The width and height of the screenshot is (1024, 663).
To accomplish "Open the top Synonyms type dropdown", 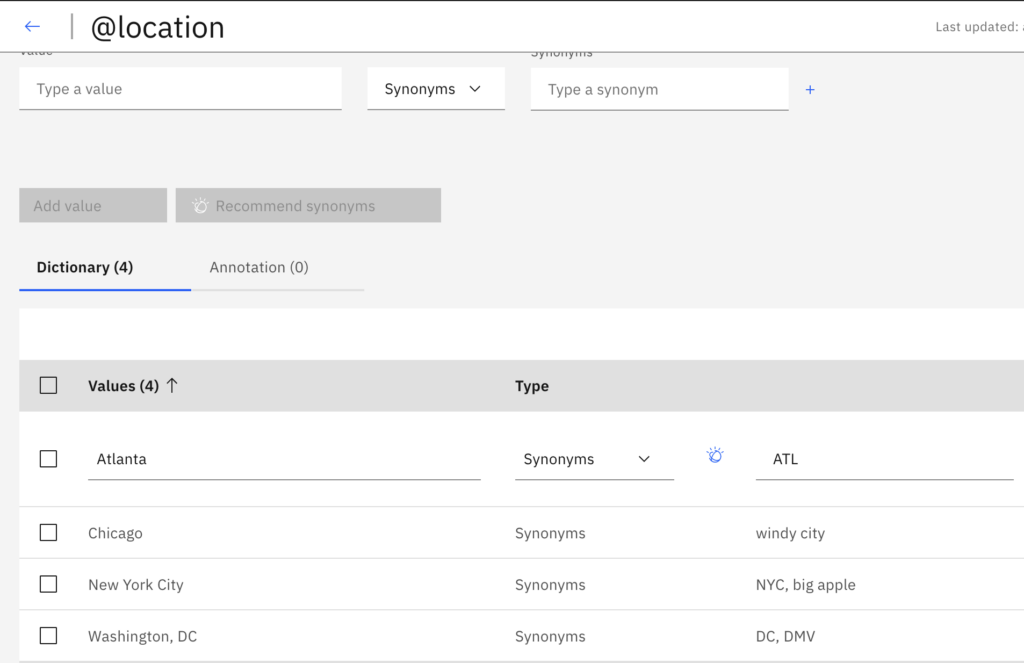I will pyautogui.click(x=435, y=89).
